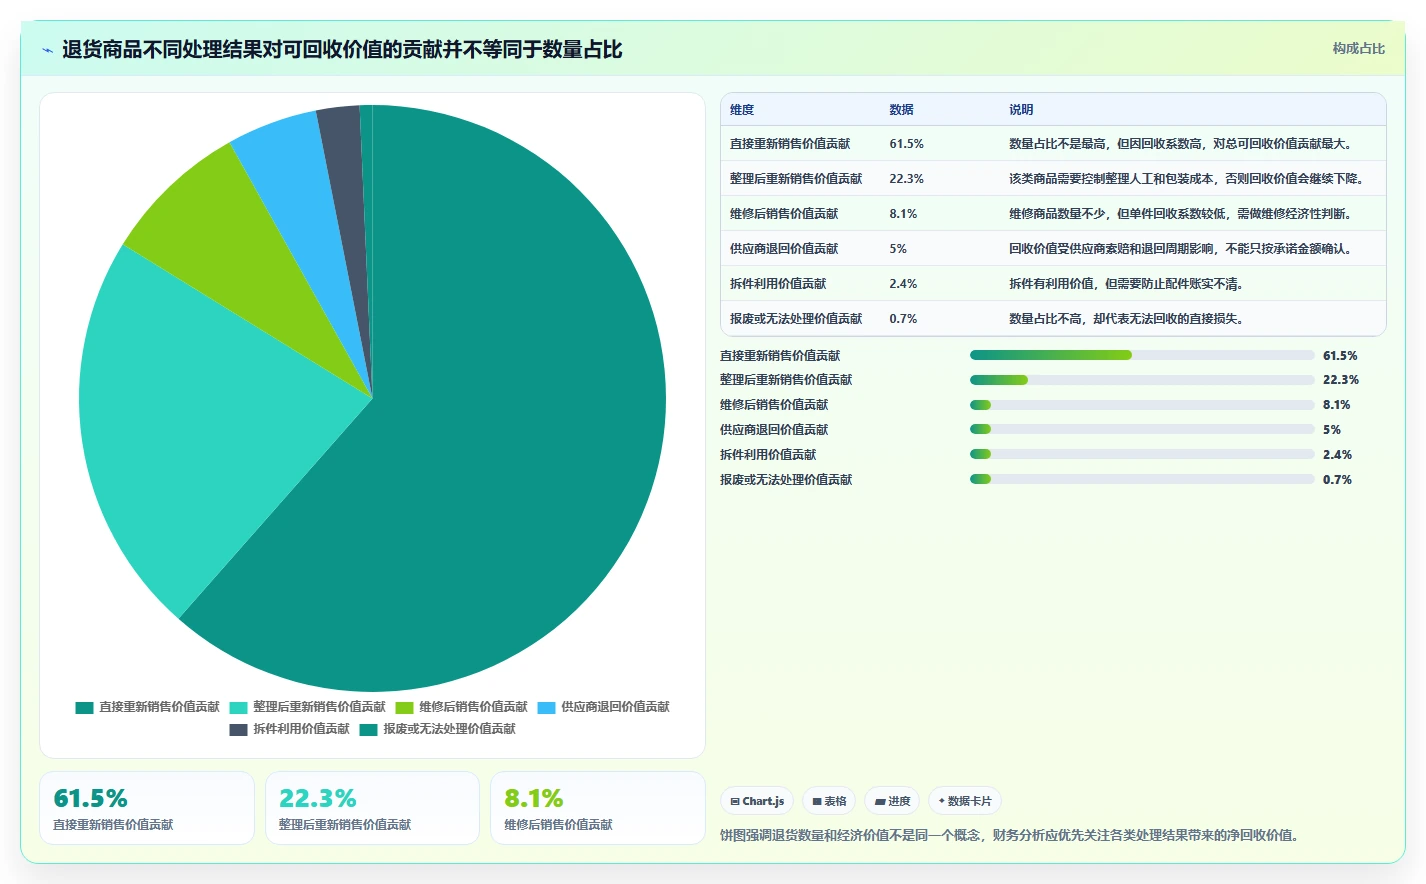Click the 说明 column header
This screenshot has width=1426, height=884.
tap(1021, 110)
